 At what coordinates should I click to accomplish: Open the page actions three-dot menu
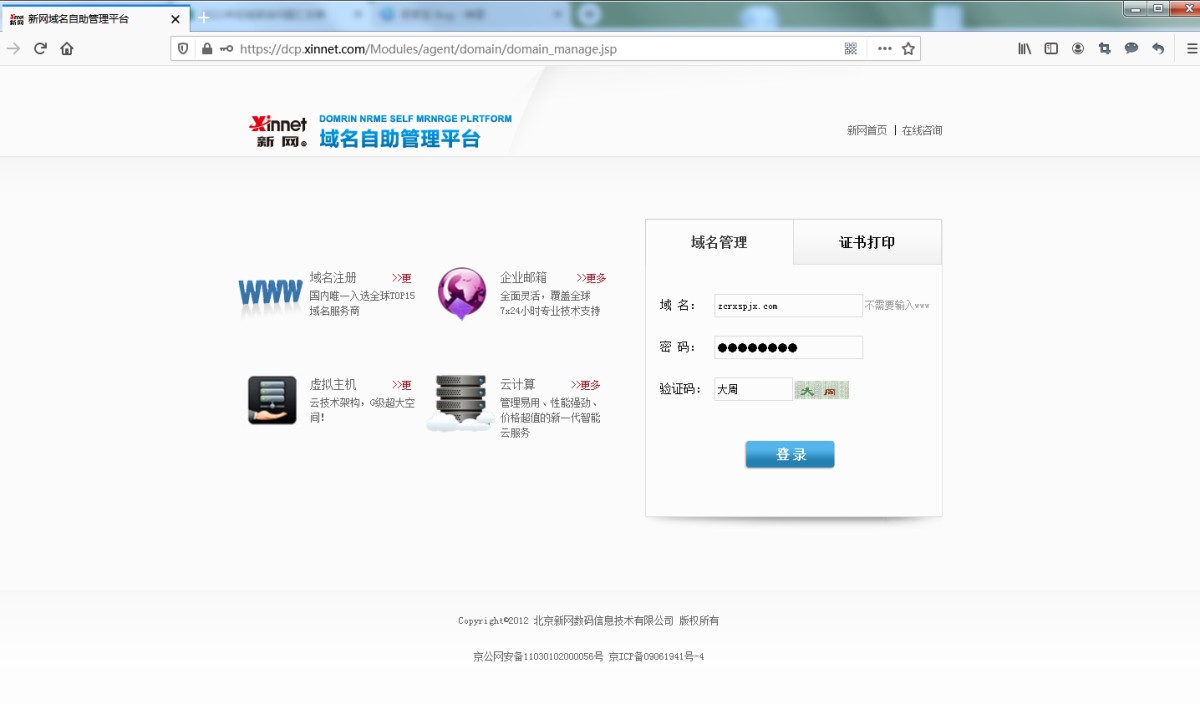click(884, 48)
